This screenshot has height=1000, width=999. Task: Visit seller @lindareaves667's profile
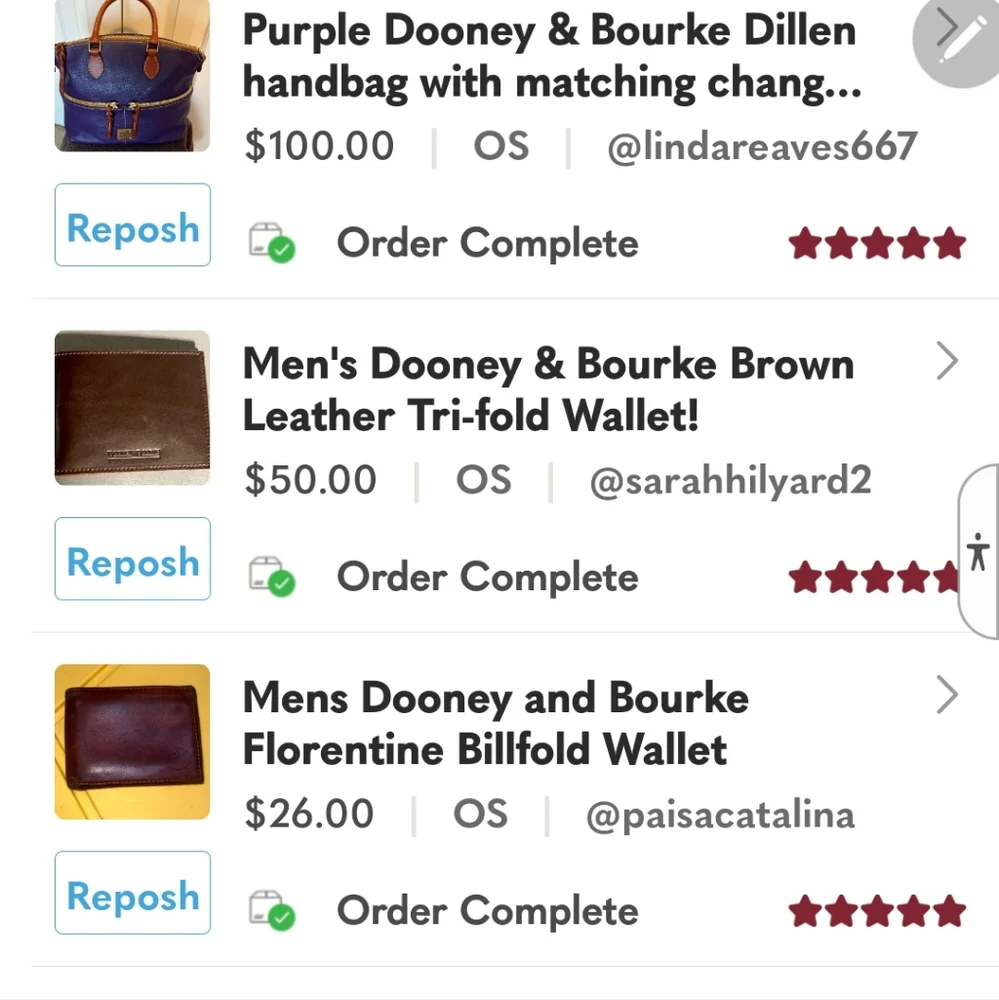(761, 147)
